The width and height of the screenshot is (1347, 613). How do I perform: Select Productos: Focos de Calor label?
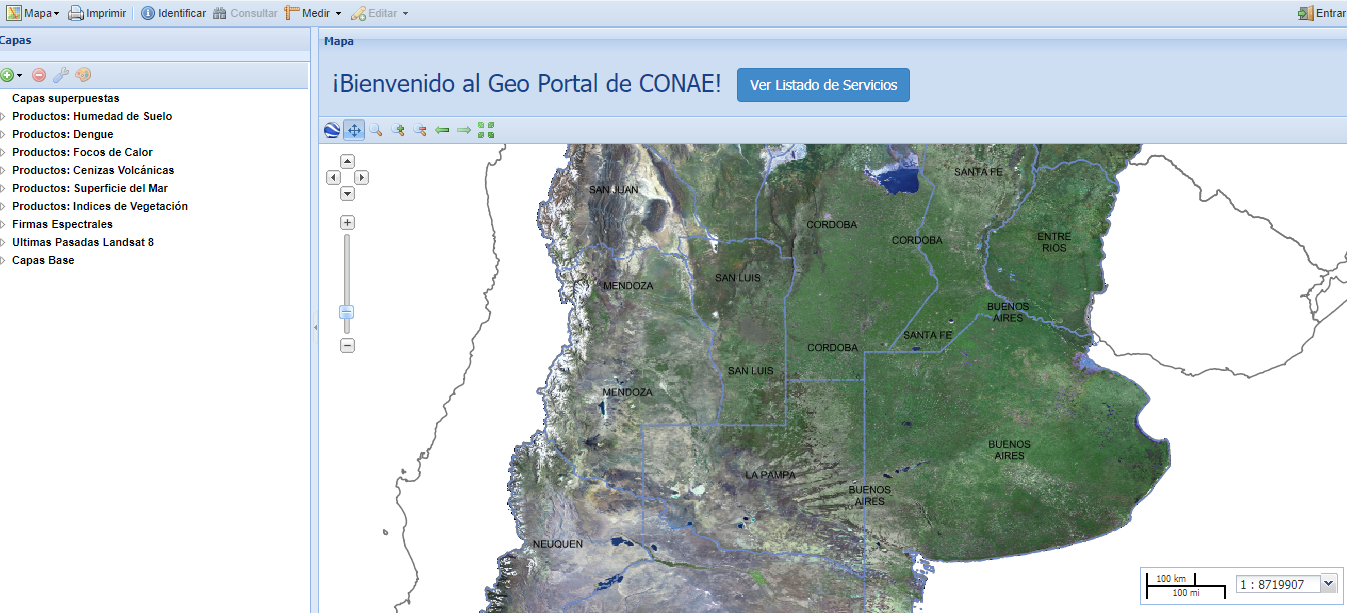[82, 152]
